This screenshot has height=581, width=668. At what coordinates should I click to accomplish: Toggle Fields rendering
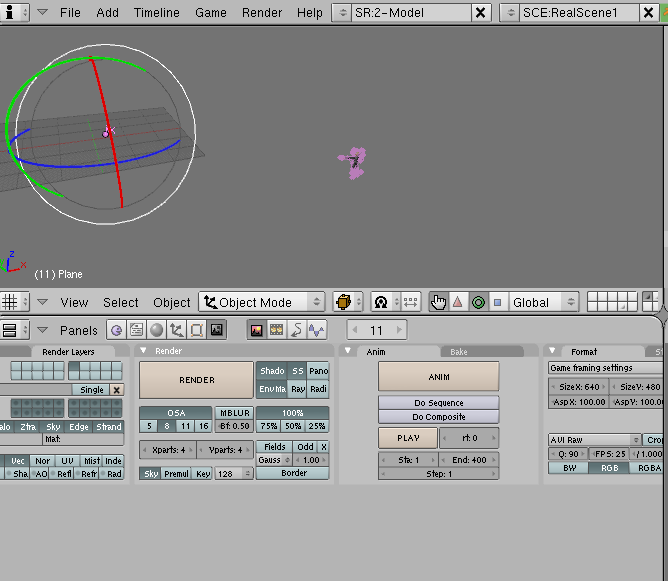pyautogui.click(x=274, y=446)
